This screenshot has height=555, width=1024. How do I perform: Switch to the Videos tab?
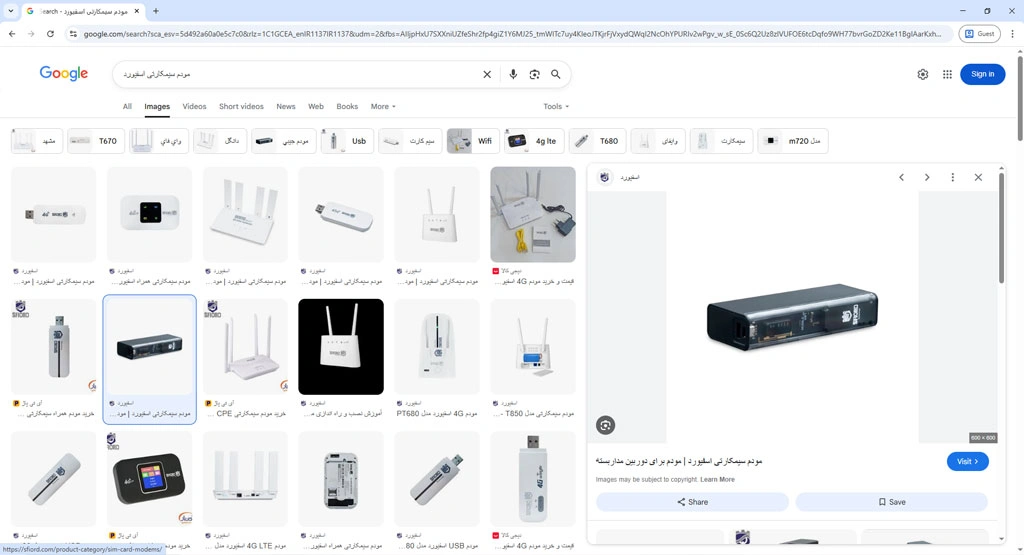point(194,106)
